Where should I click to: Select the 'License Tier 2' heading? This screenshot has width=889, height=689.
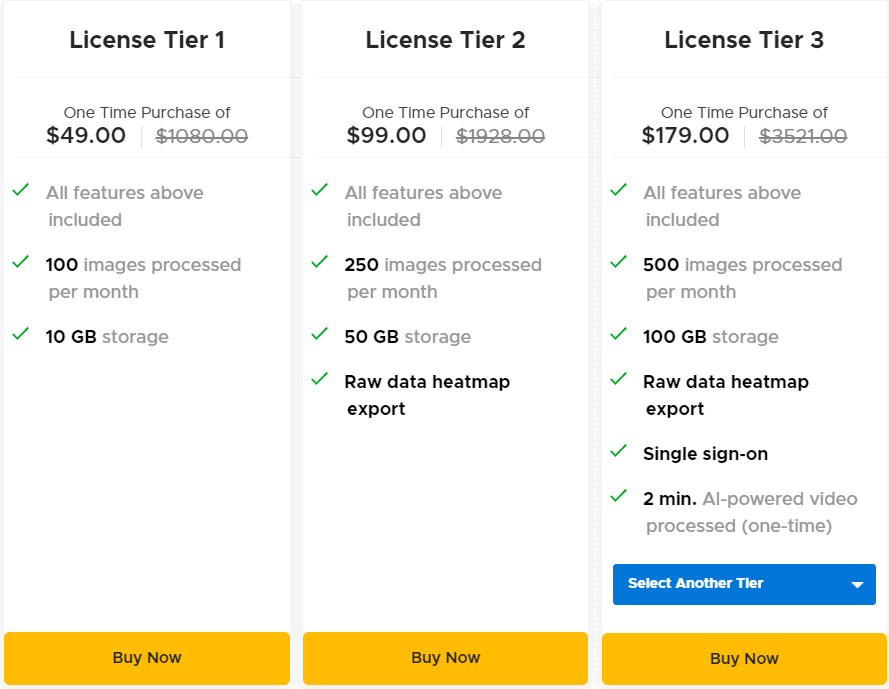pyautogui.click(x=445, y=40)
